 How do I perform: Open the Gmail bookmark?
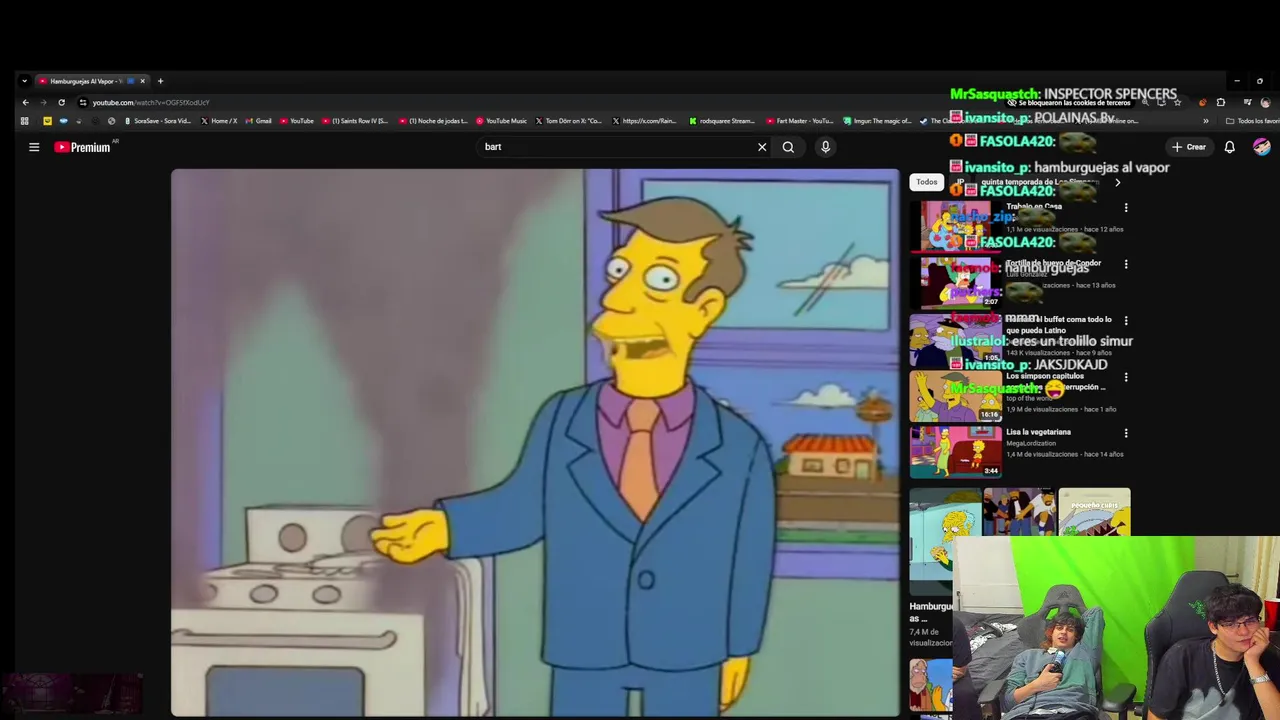point(258,121)
